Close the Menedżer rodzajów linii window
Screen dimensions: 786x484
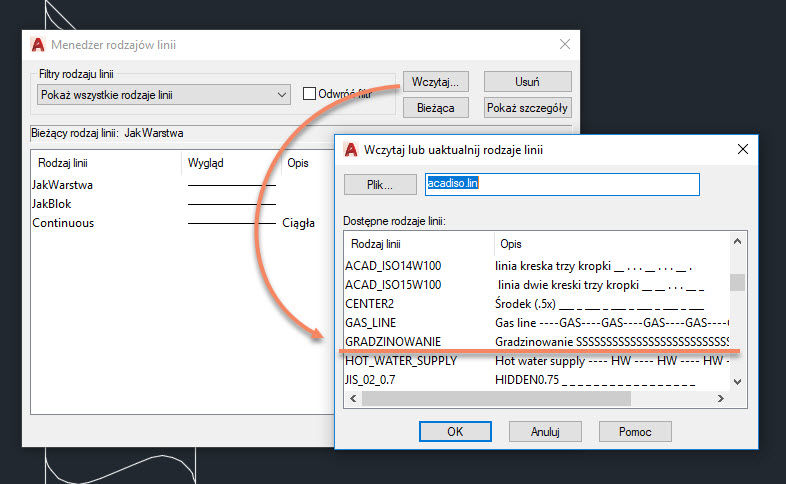point(565,45)
